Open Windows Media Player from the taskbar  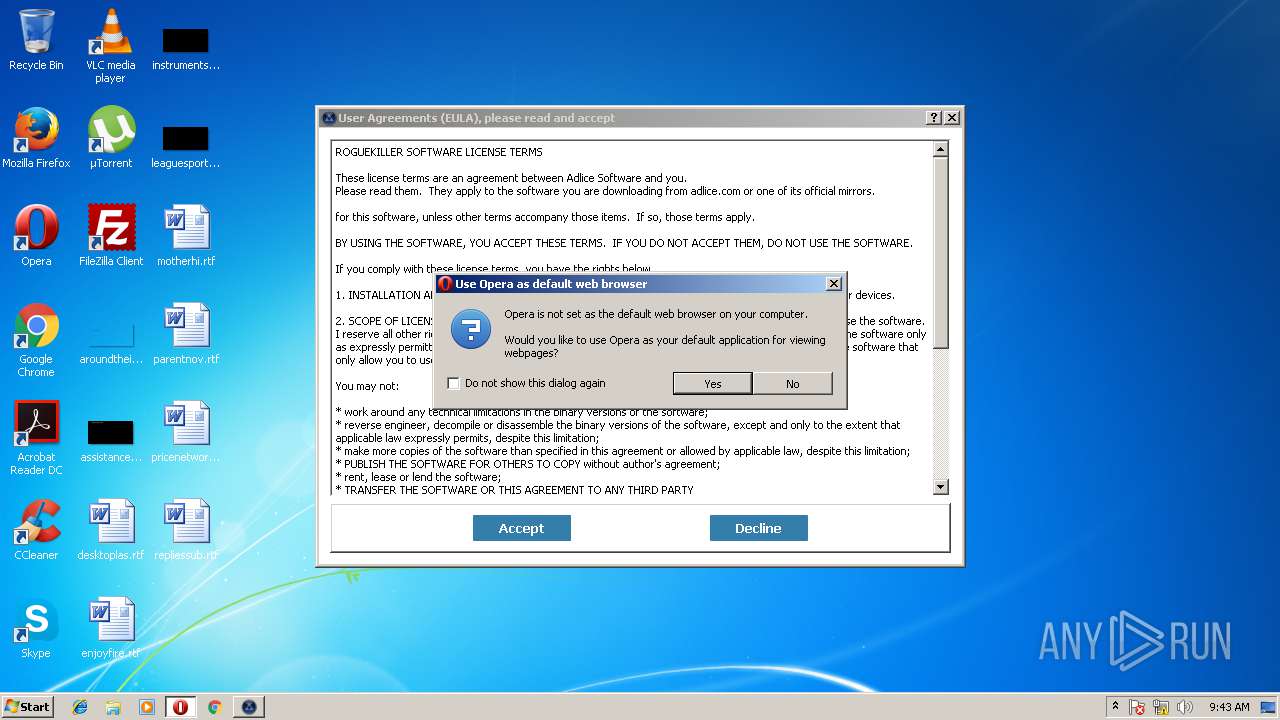pos(147,707)
